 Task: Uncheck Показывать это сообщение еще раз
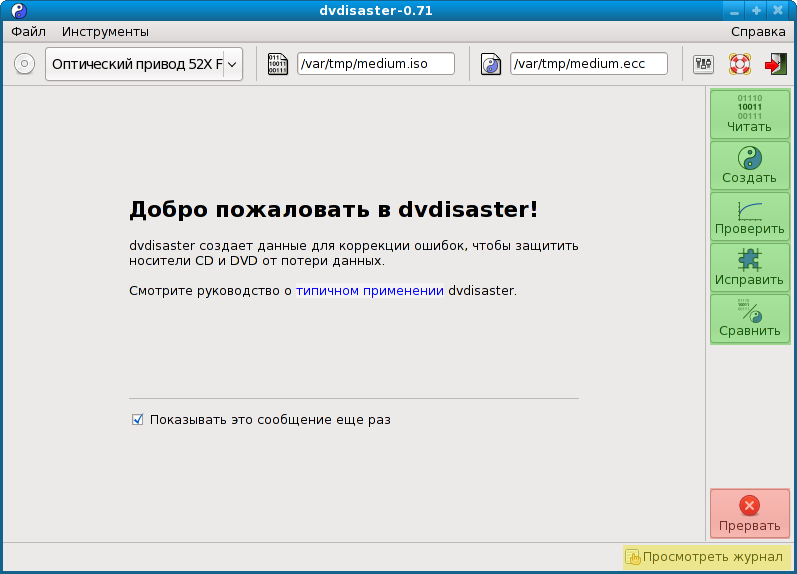pyautogui.click(x=137, y=419)
